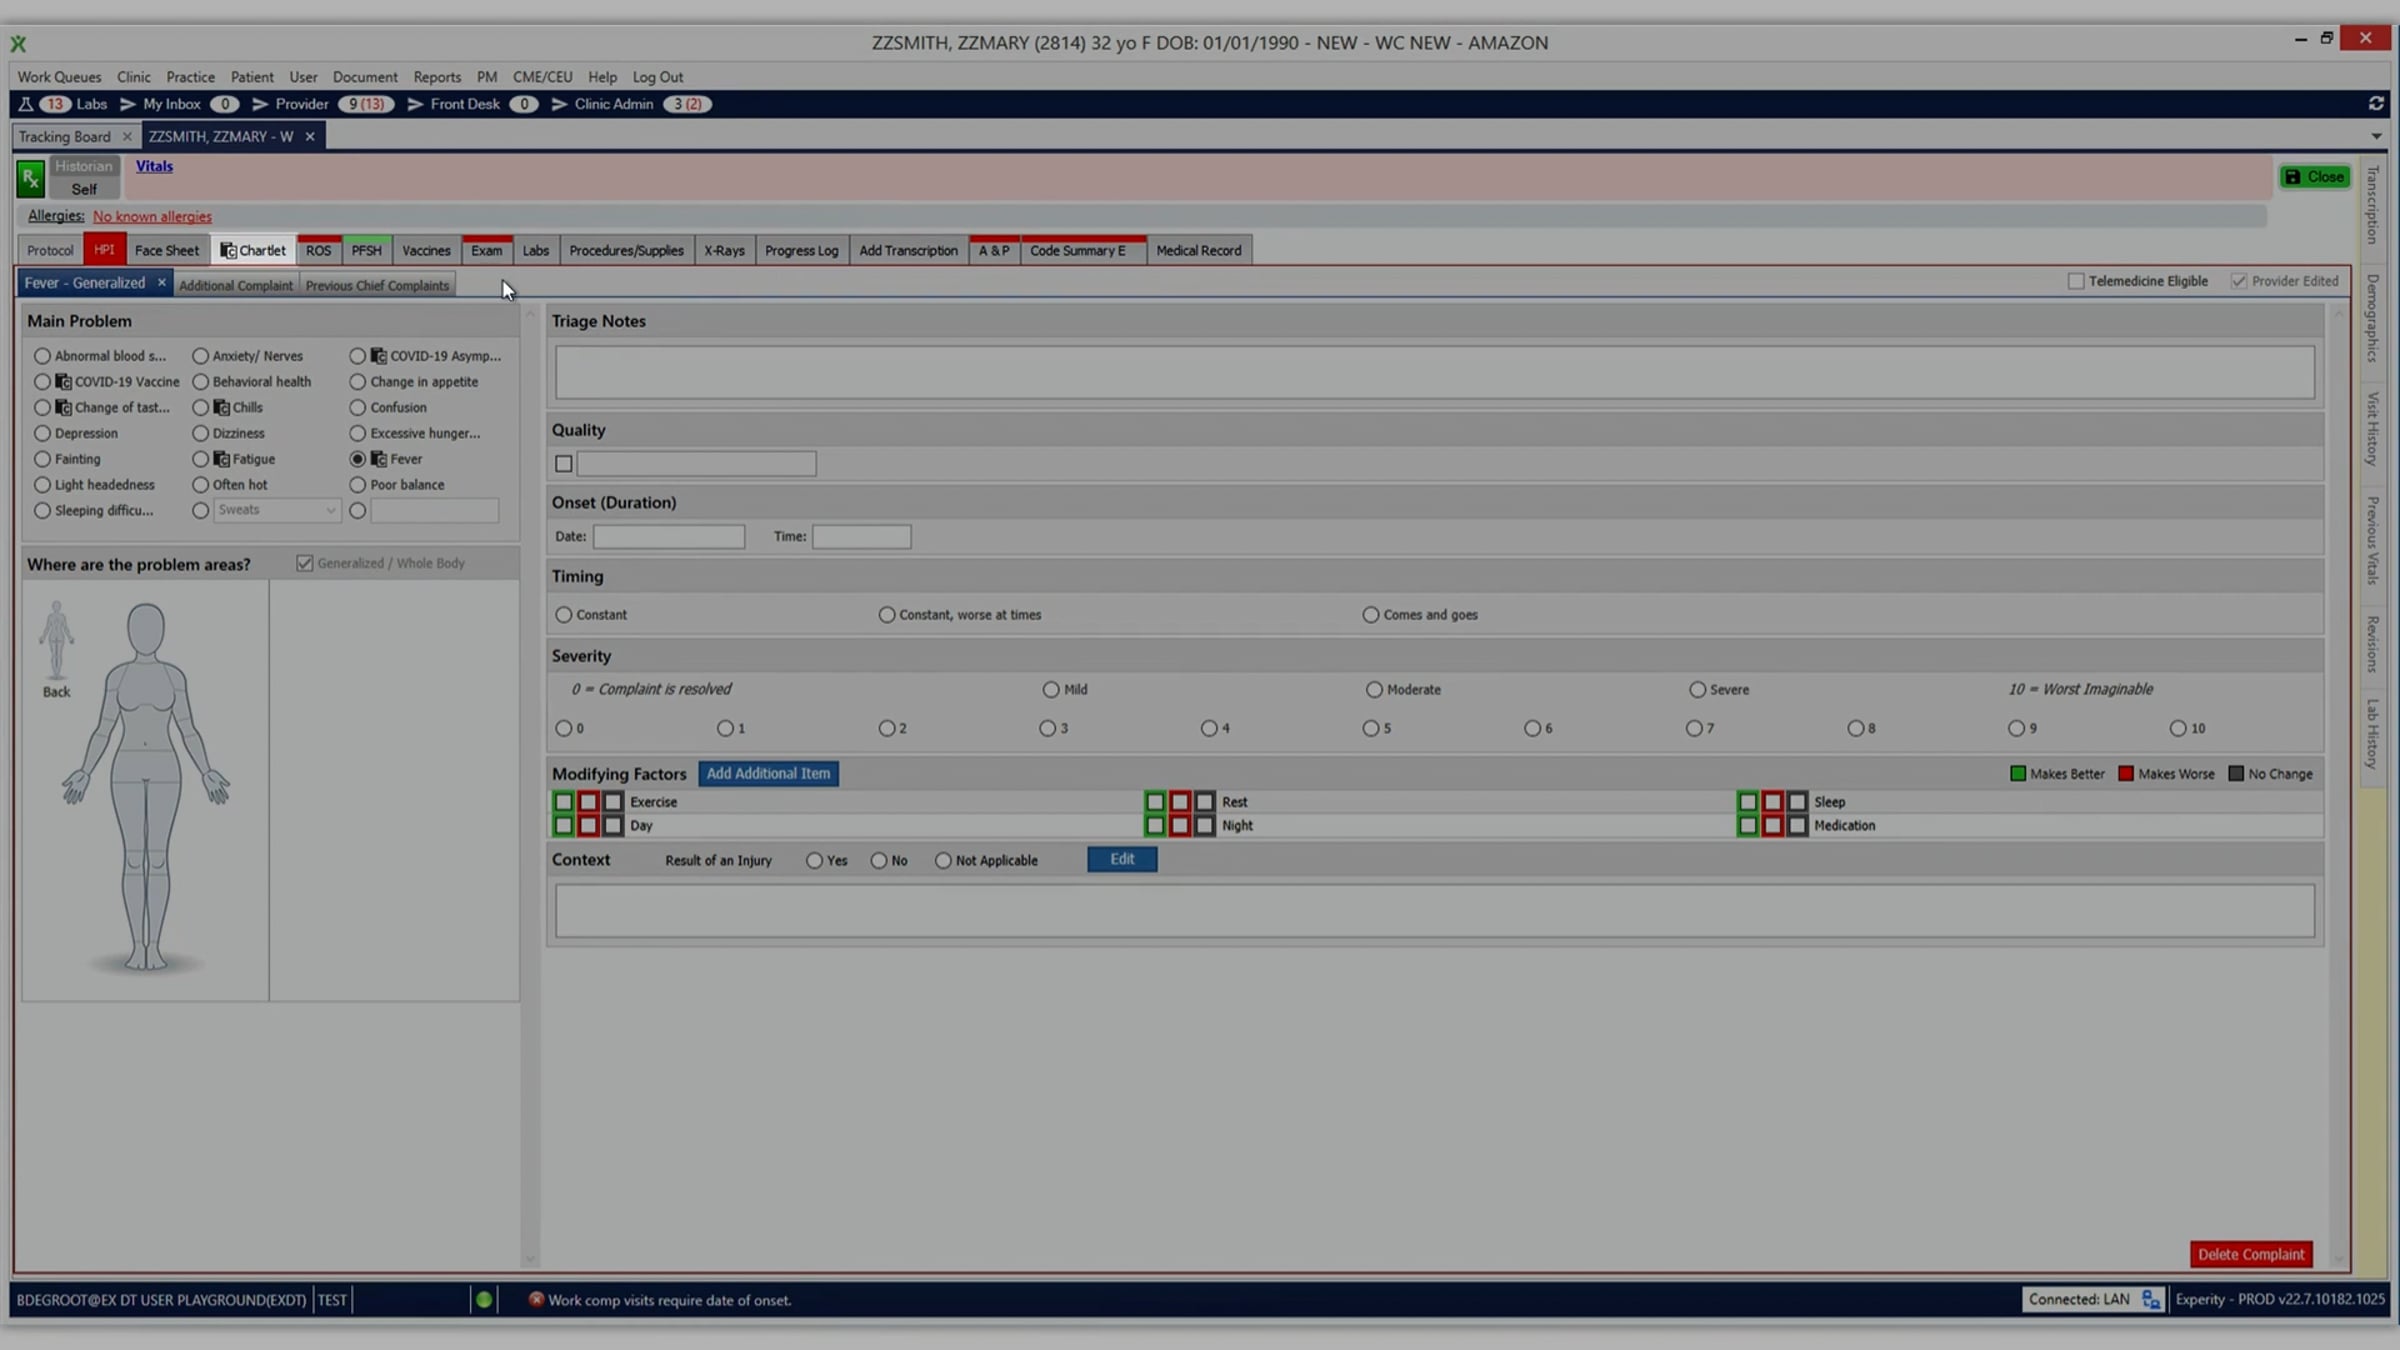Click the small Back body figure thumbnail

(x=56, y=641)
